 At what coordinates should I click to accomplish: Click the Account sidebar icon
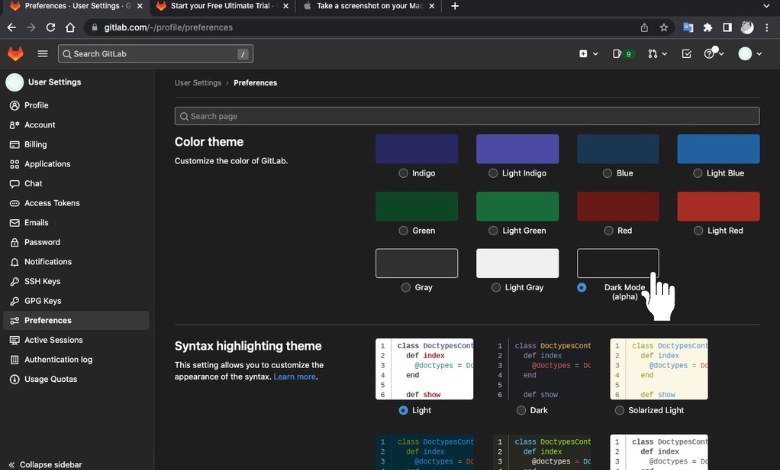[14, 125]
